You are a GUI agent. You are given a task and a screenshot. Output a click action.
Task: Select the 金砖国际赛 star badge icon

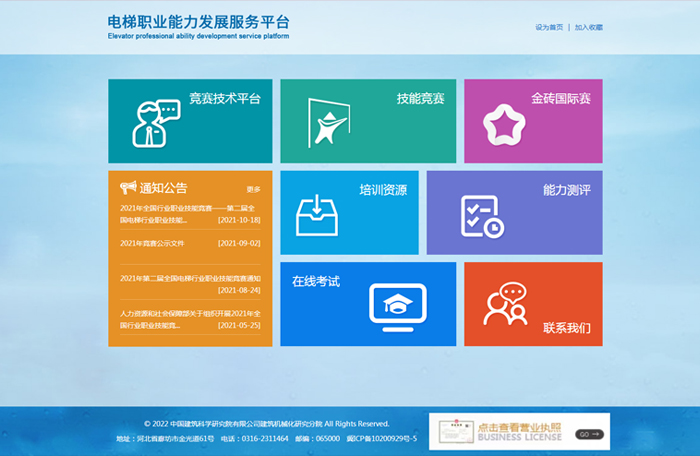504,125
